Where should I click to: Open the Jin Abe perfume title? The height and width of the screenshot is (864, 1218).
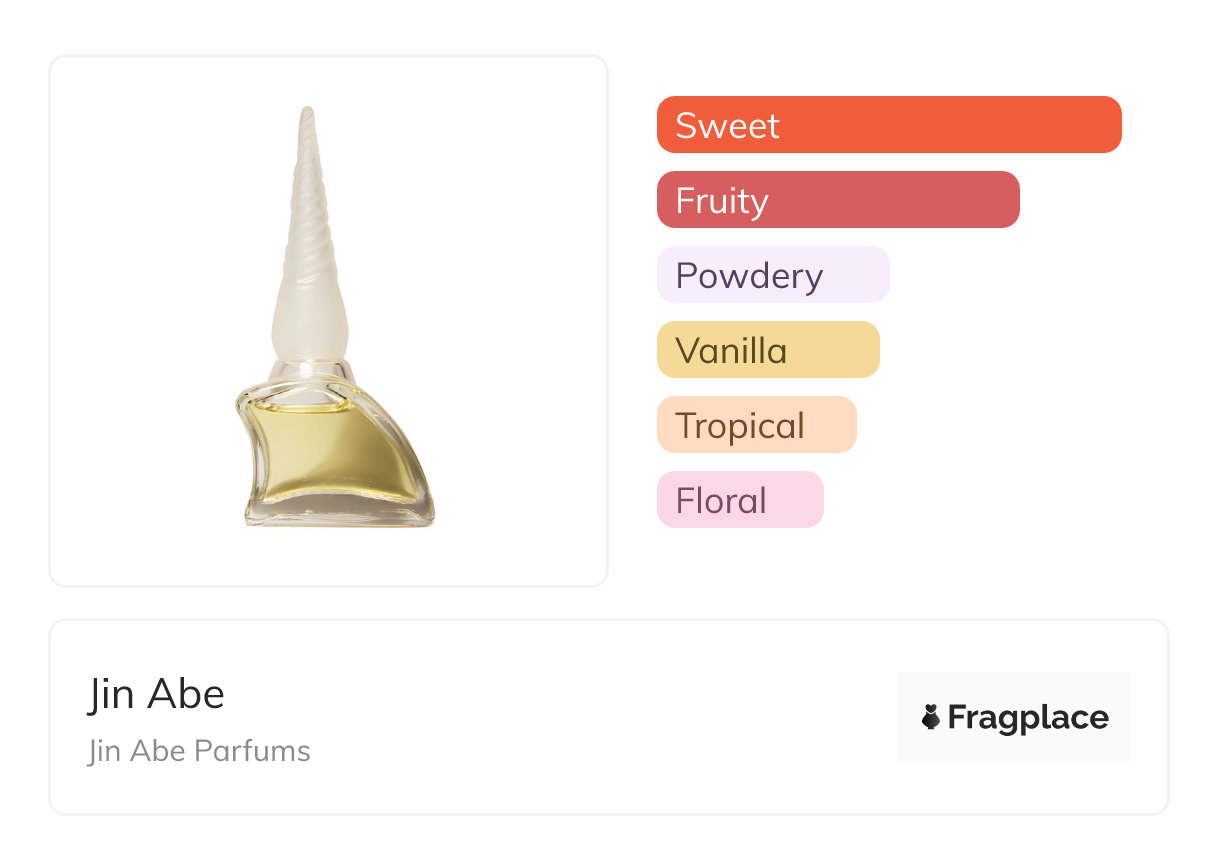[x=156, y=694]
